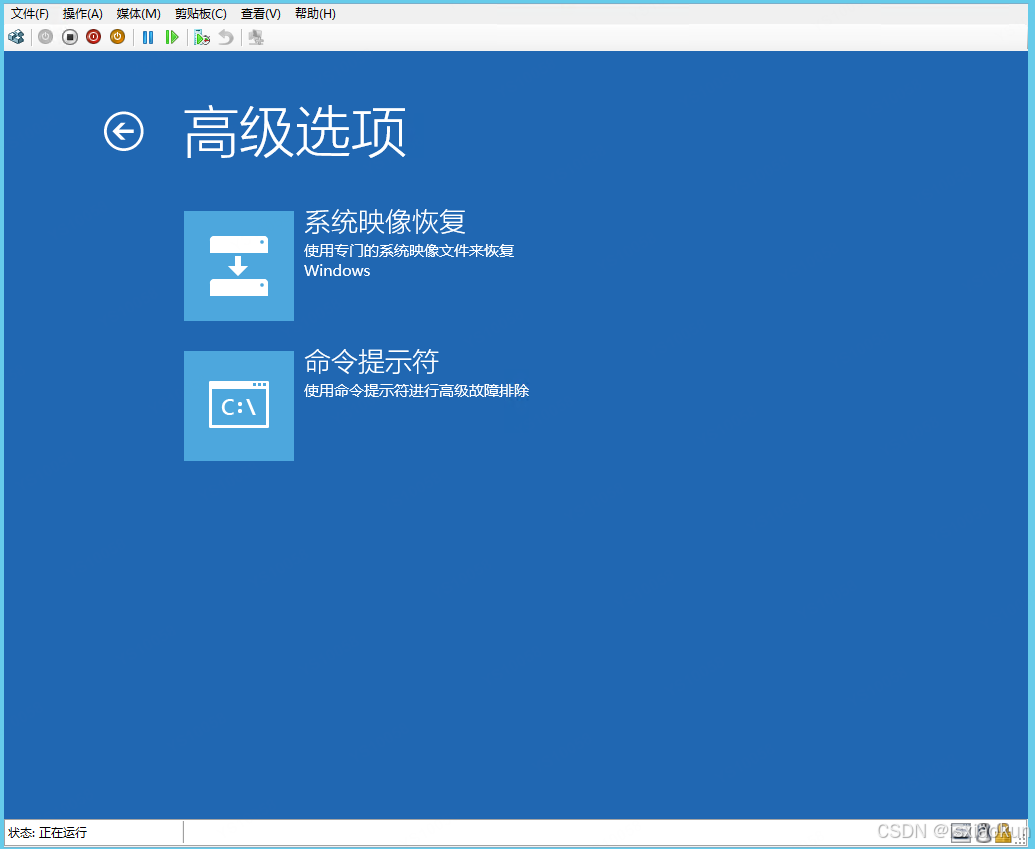The height and width of the screenshot is (849, 1035).
Task: Click the Turn Off virtual machine toolbar icon
Action: [x=69, y=37]
